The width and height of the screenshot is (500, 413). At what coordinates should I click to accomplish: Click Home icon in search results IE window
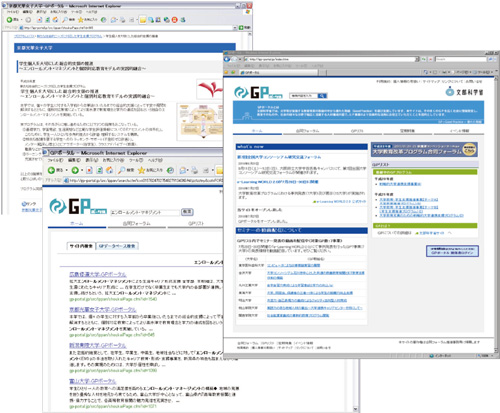tap(109, 170)
